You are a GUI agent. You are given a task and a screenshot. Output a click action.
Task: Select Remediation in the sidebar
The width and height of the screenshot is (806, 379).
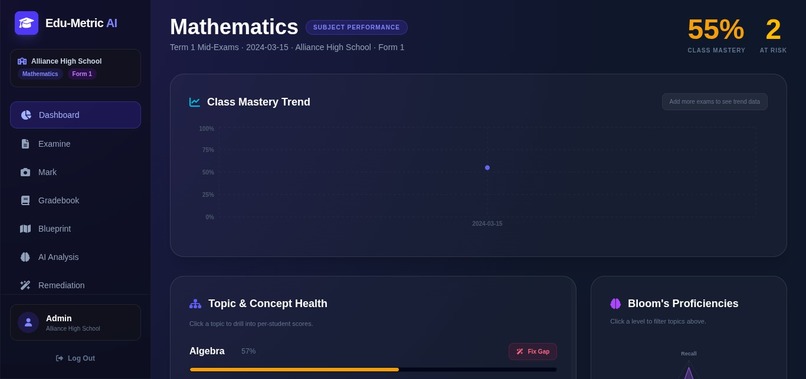(x=76, y=285)
